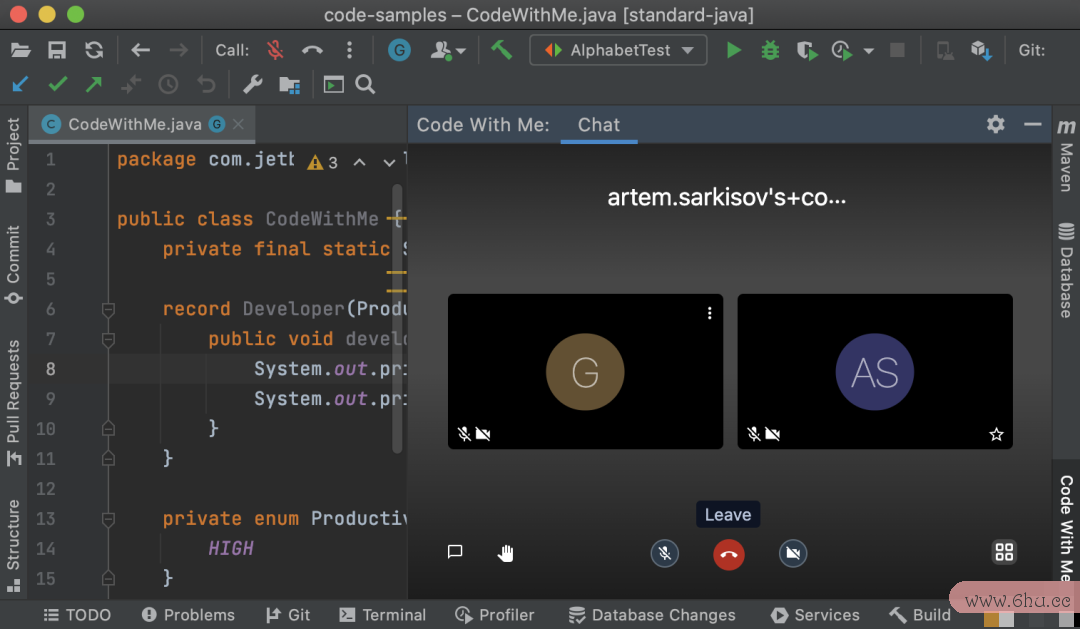End the call with the red hang-up button
Screen dimensions: 1080x629
(728, 553)
